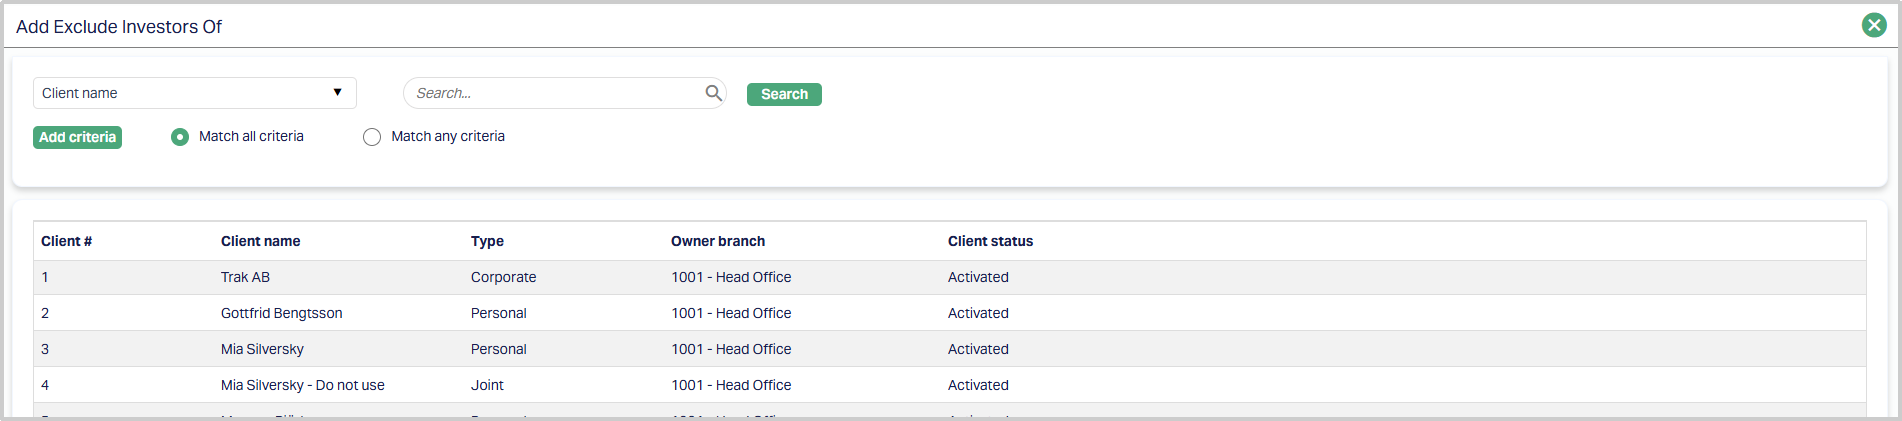The width and height of the screenshot is (1902, 421).
Task: Select the Gottfrid Bengtsson client row
Action: click(x=281, y=313)
